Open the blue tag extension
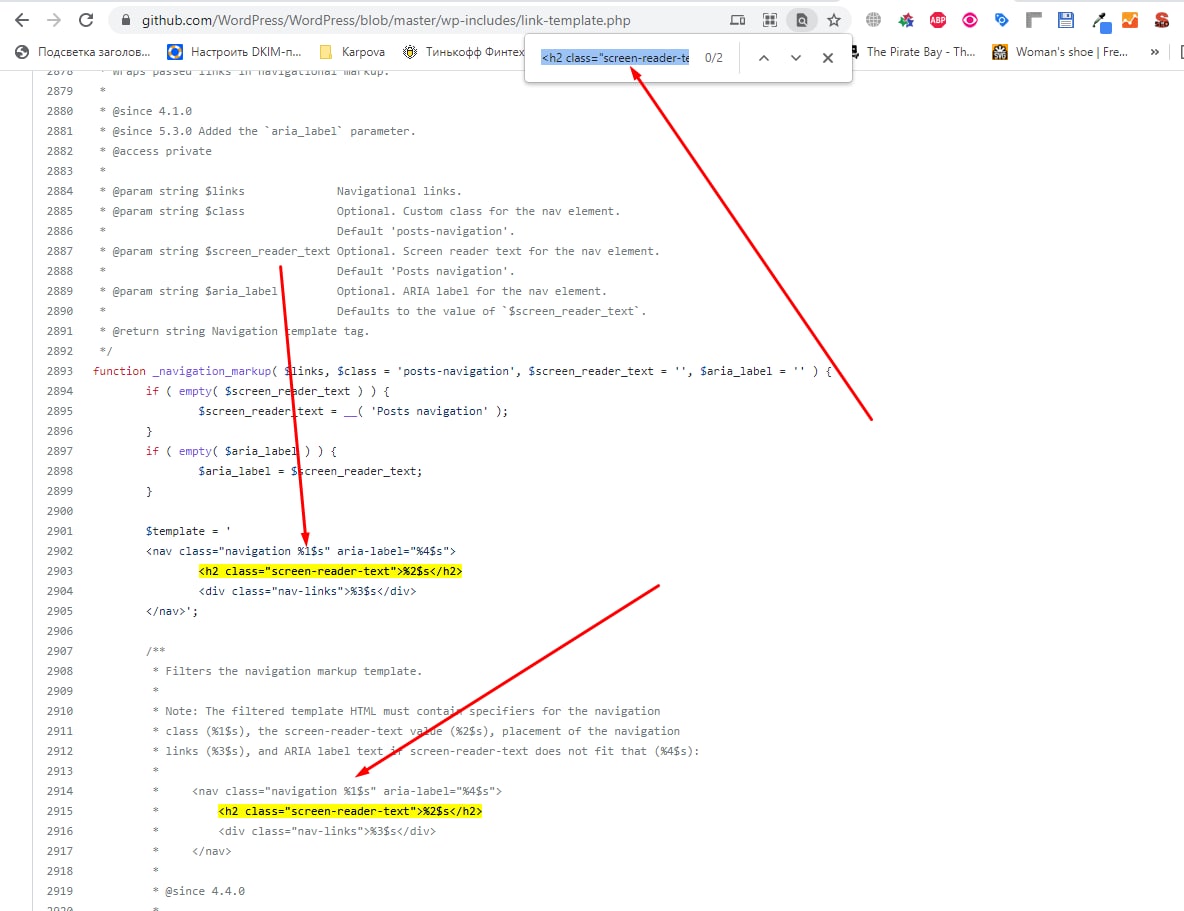Screen dimensions: 1184x911 click(1001, 20)
